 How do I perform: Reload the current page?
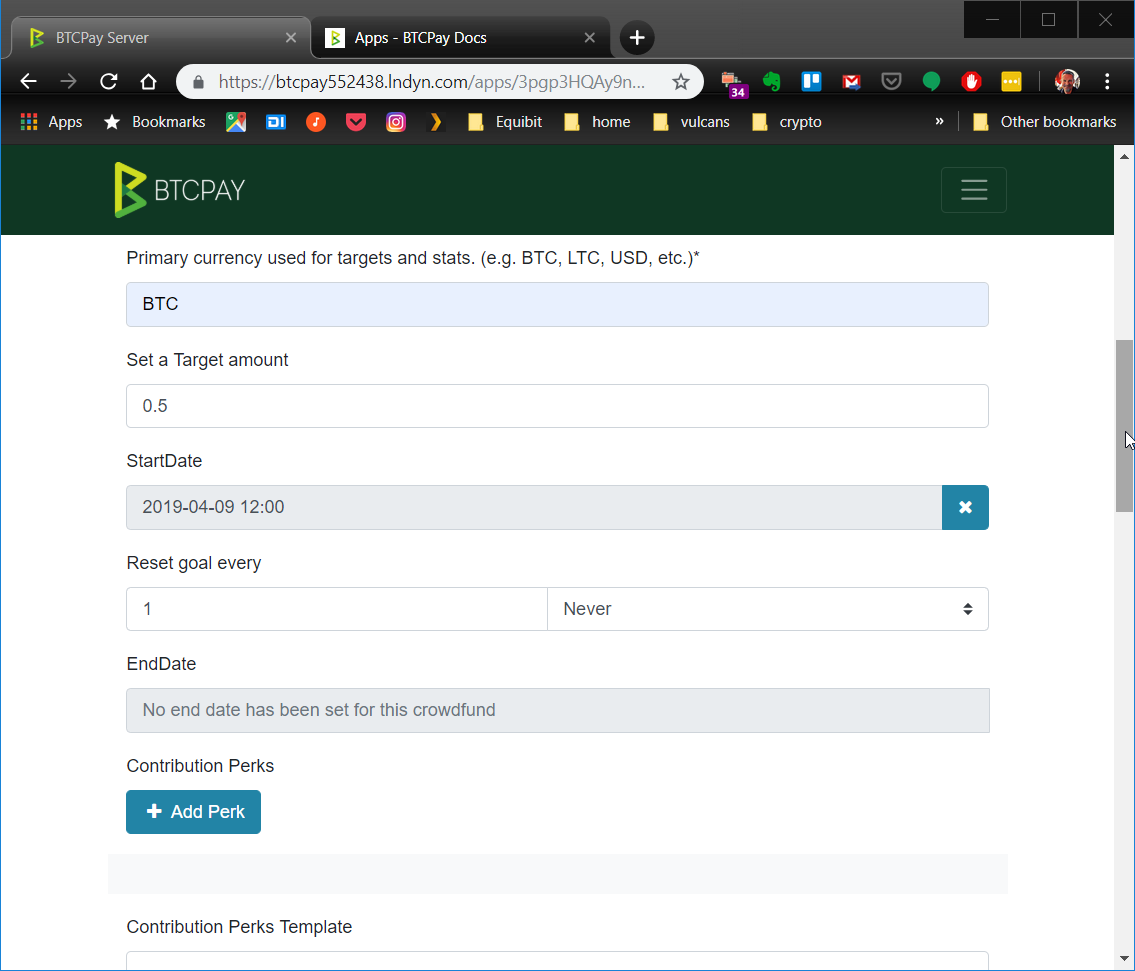109,81
